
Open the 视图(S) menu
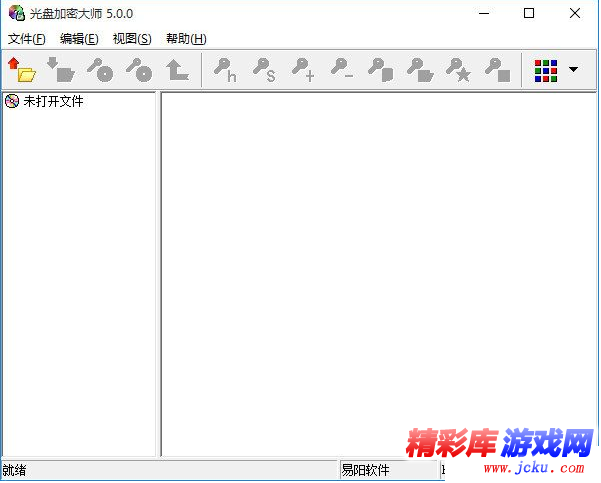[132, 39]
